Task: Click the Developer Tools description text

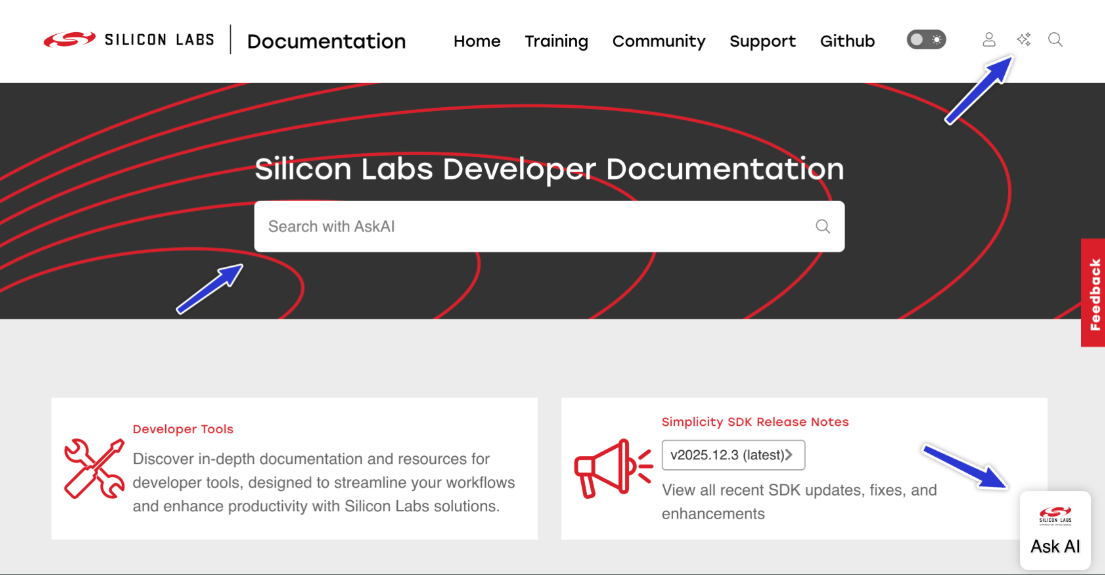Action: click(x=324, y=483)
